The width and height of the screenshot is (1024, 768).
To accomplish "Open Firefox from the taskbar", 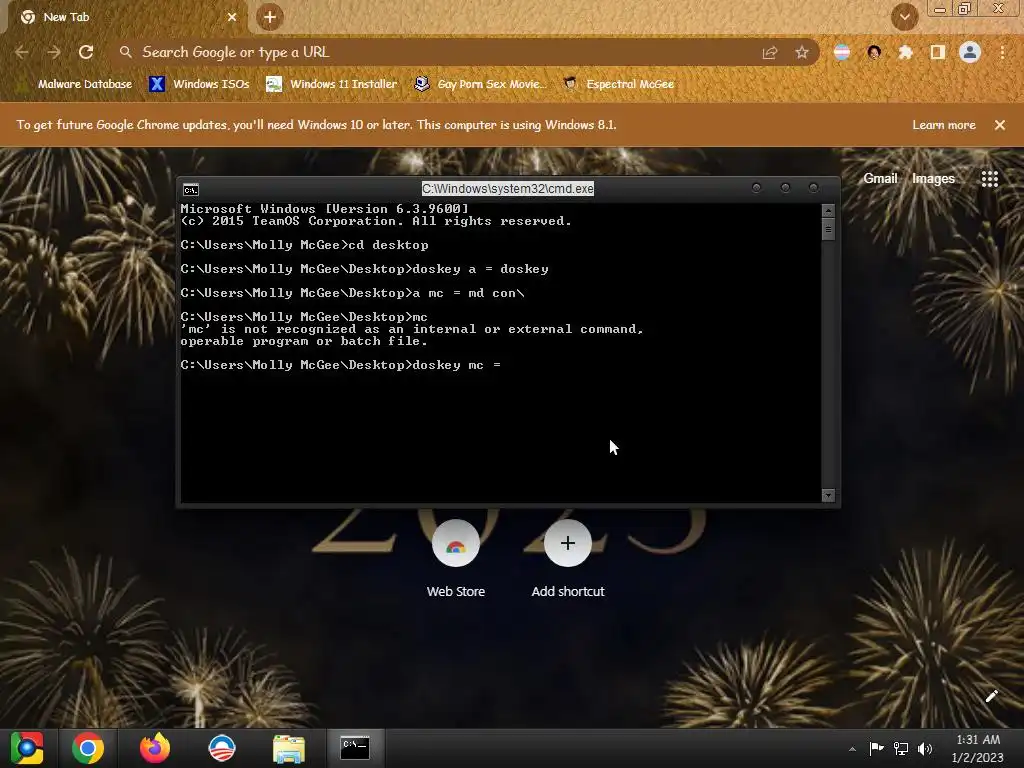I will [155, 748].
